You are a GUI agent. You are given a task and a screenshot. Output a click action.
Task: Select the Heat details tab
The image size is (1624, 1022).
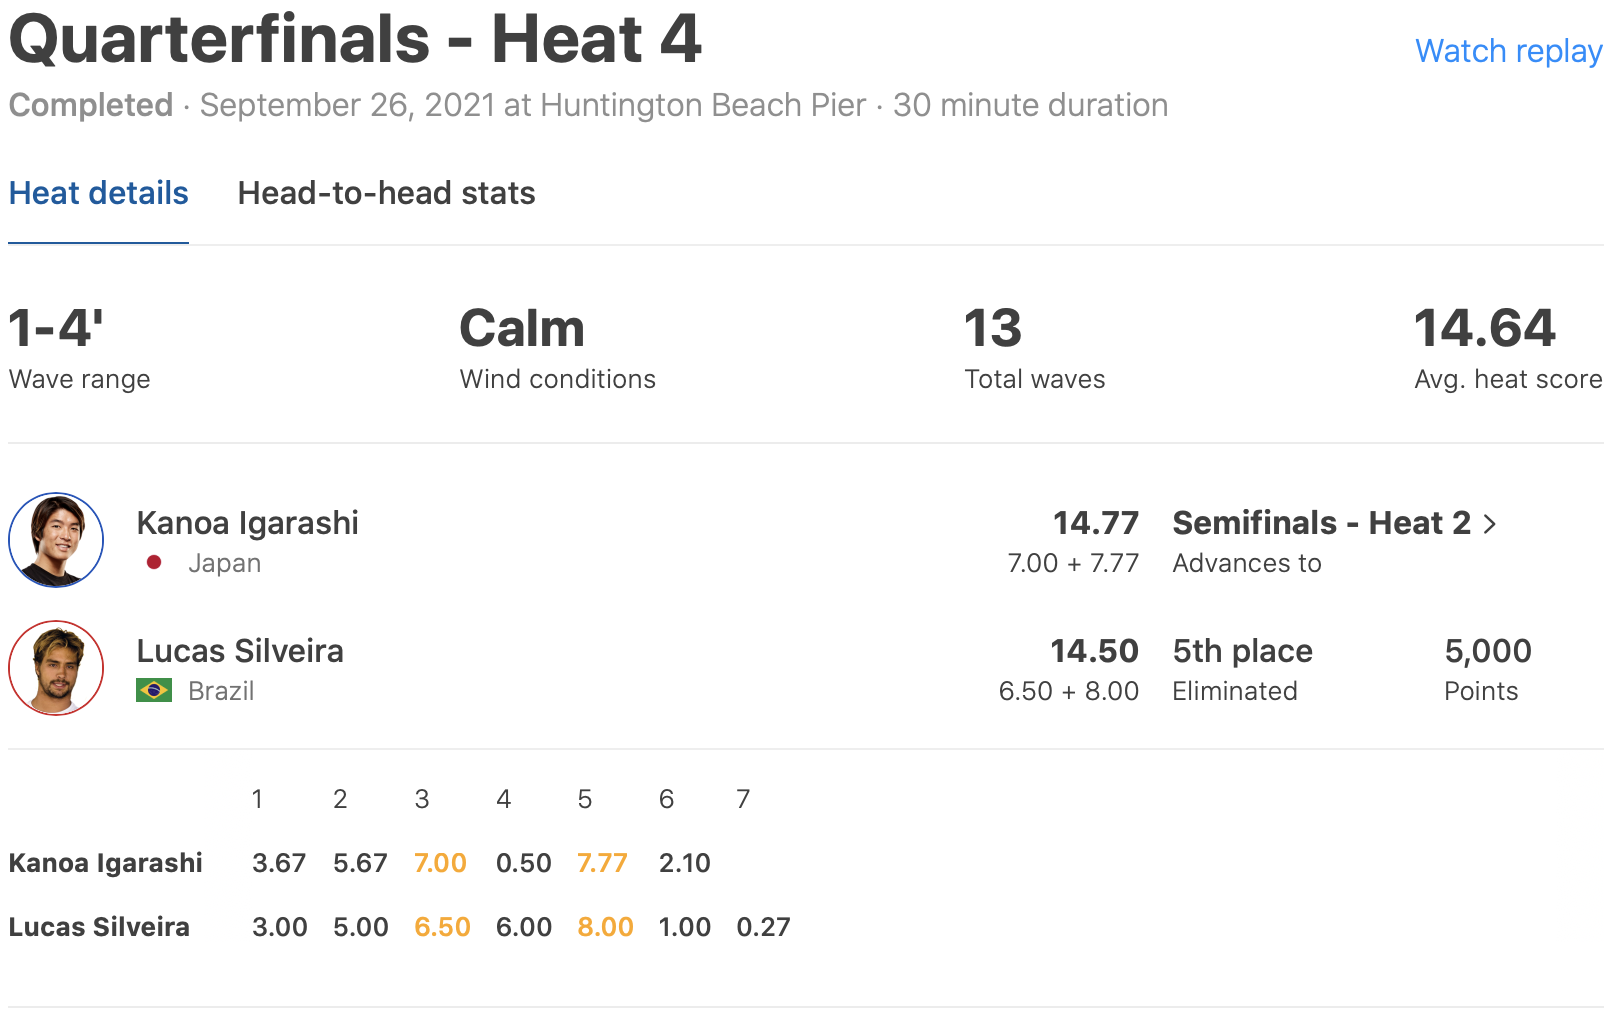[x=98, y=193]
